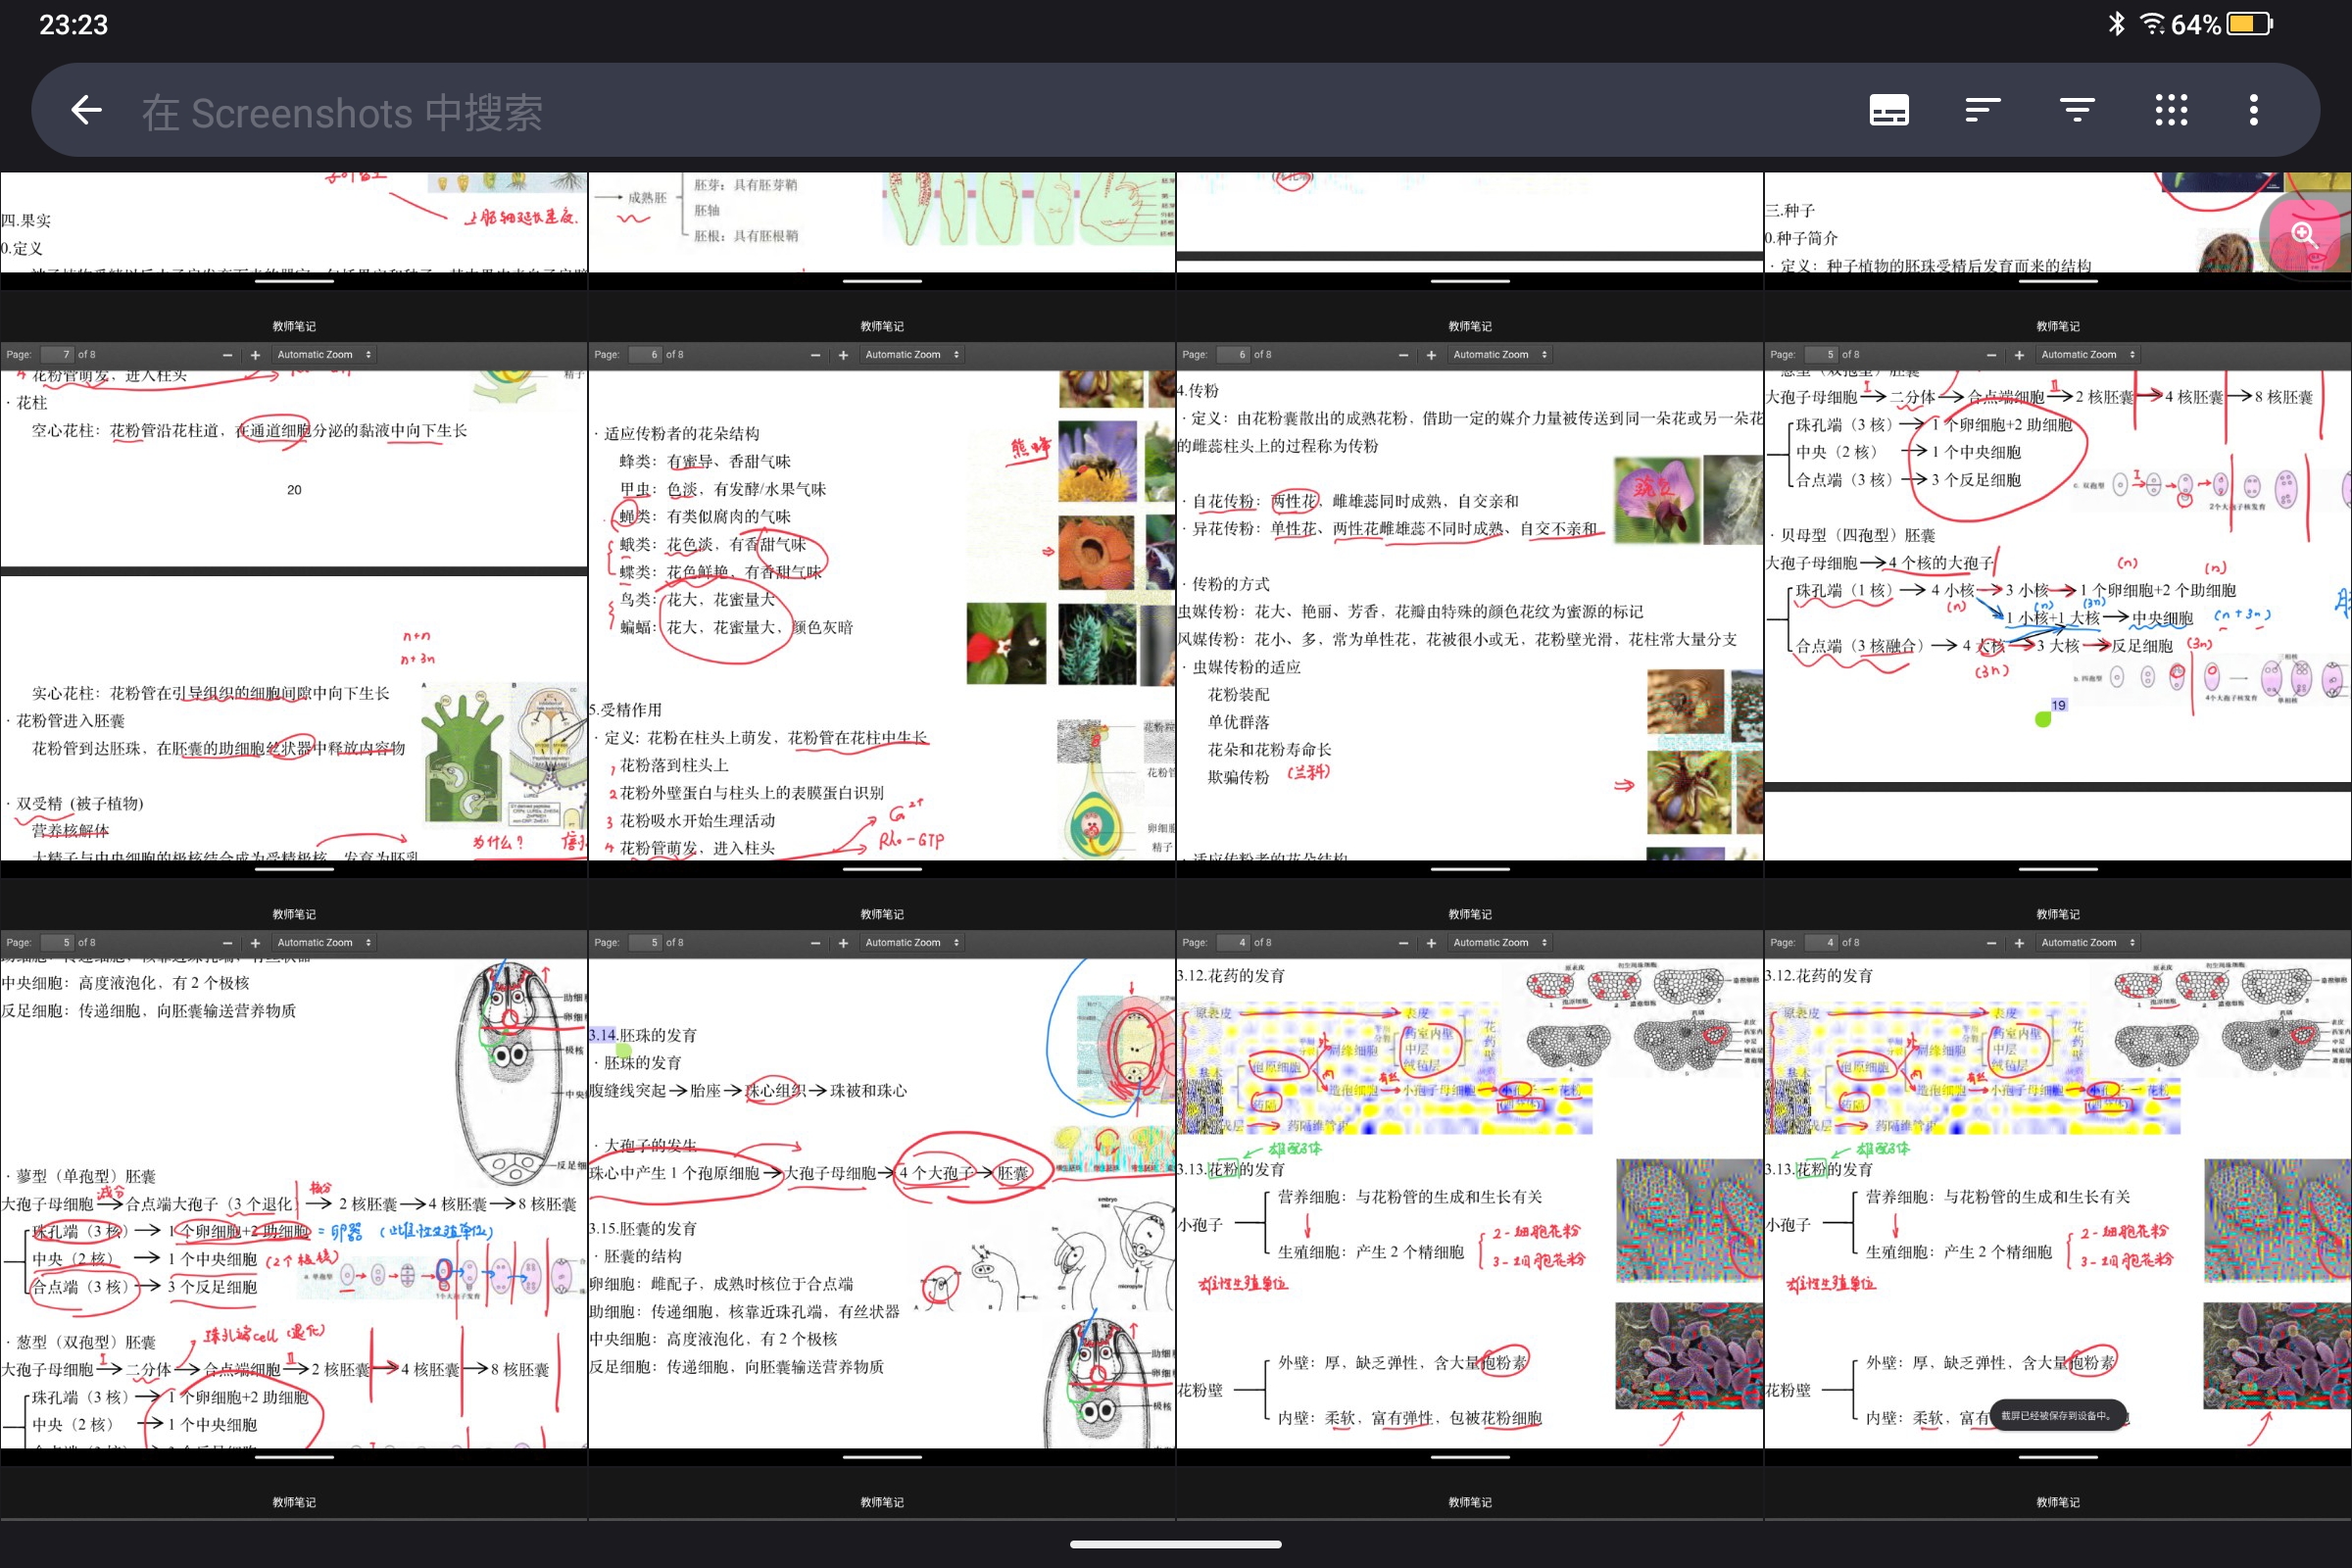Open the three-dot overflow menu
This screenshot has height=1568, width=2352.
point(2254,110)
